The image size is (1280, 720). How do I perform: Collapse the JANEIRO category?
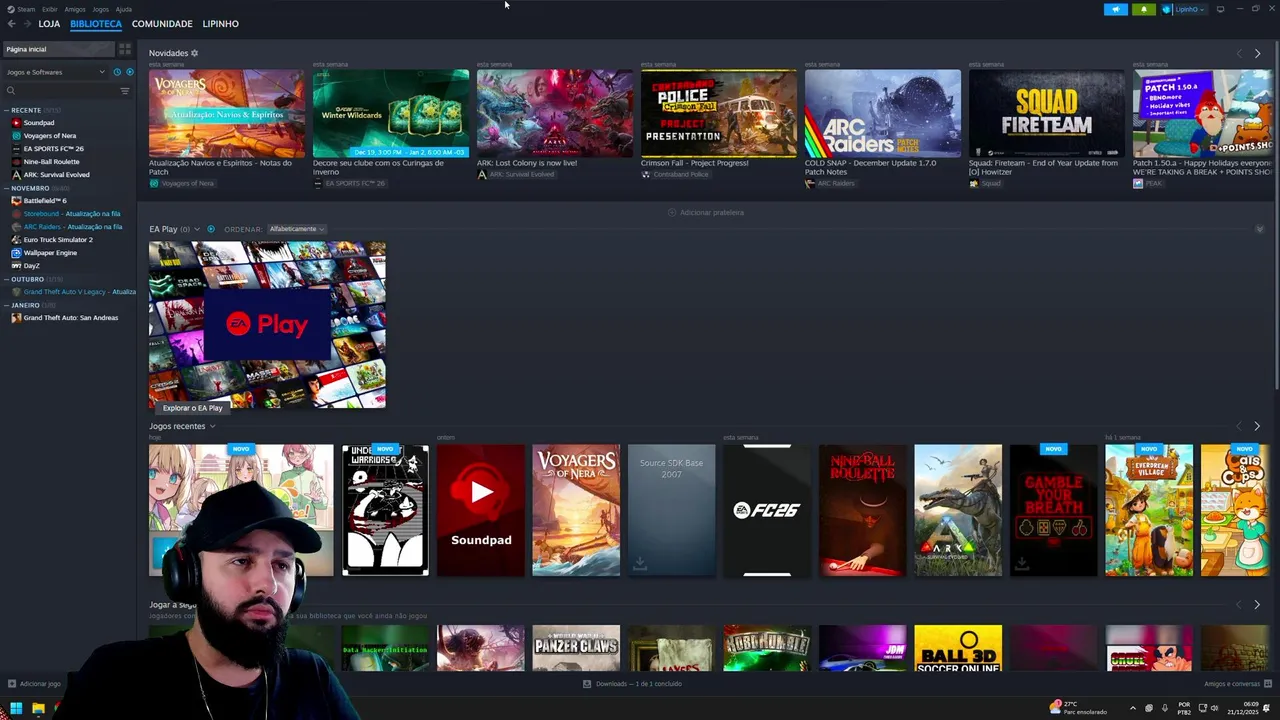[x=6, y=305]
